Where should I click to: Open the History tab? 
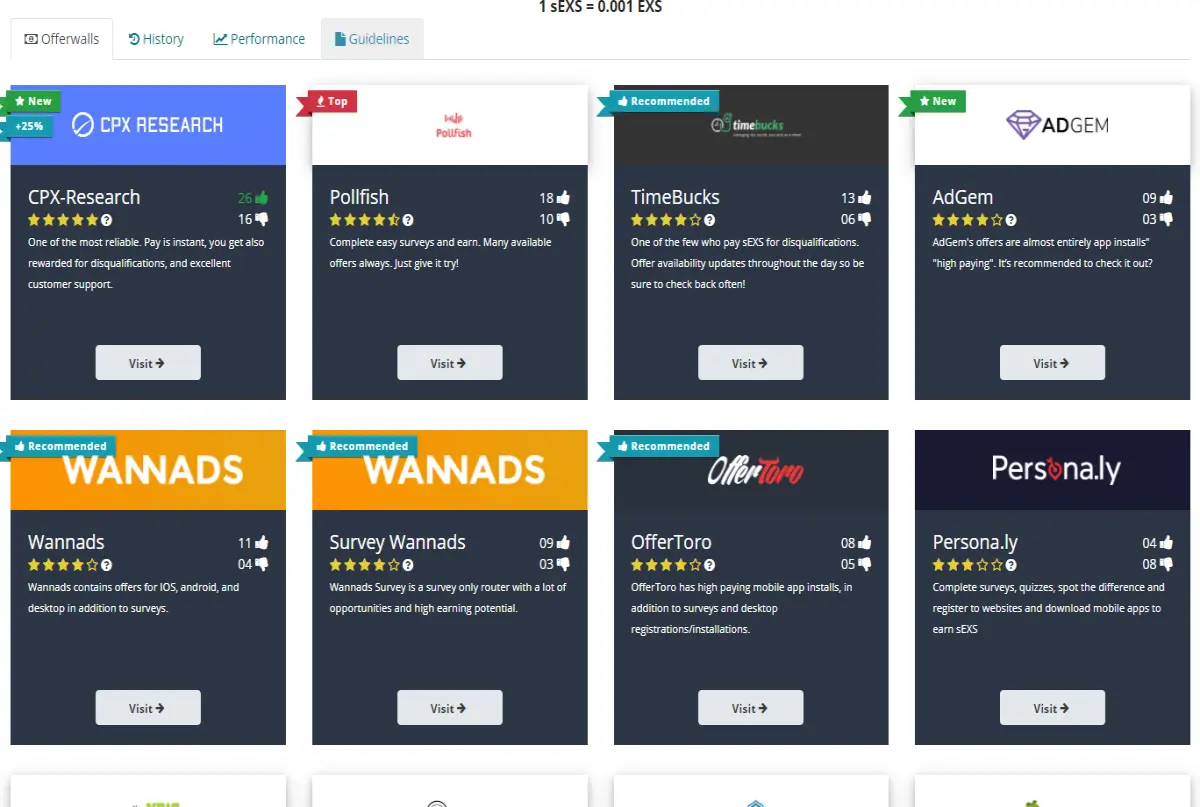coord(157,39)
